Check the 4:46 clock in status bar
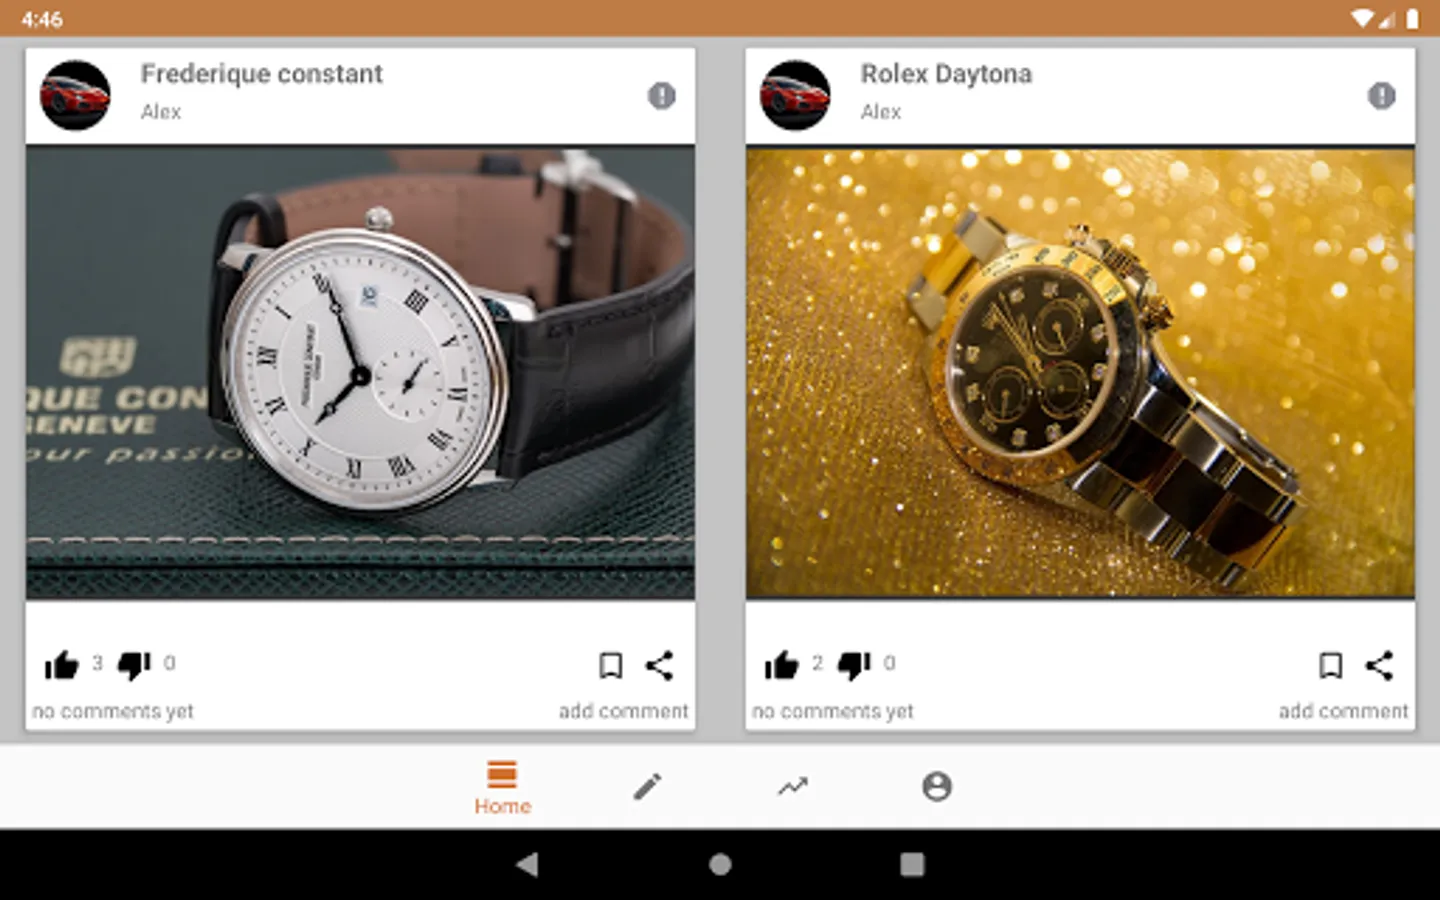This screenshot has height=900, width=1440. 42,19
